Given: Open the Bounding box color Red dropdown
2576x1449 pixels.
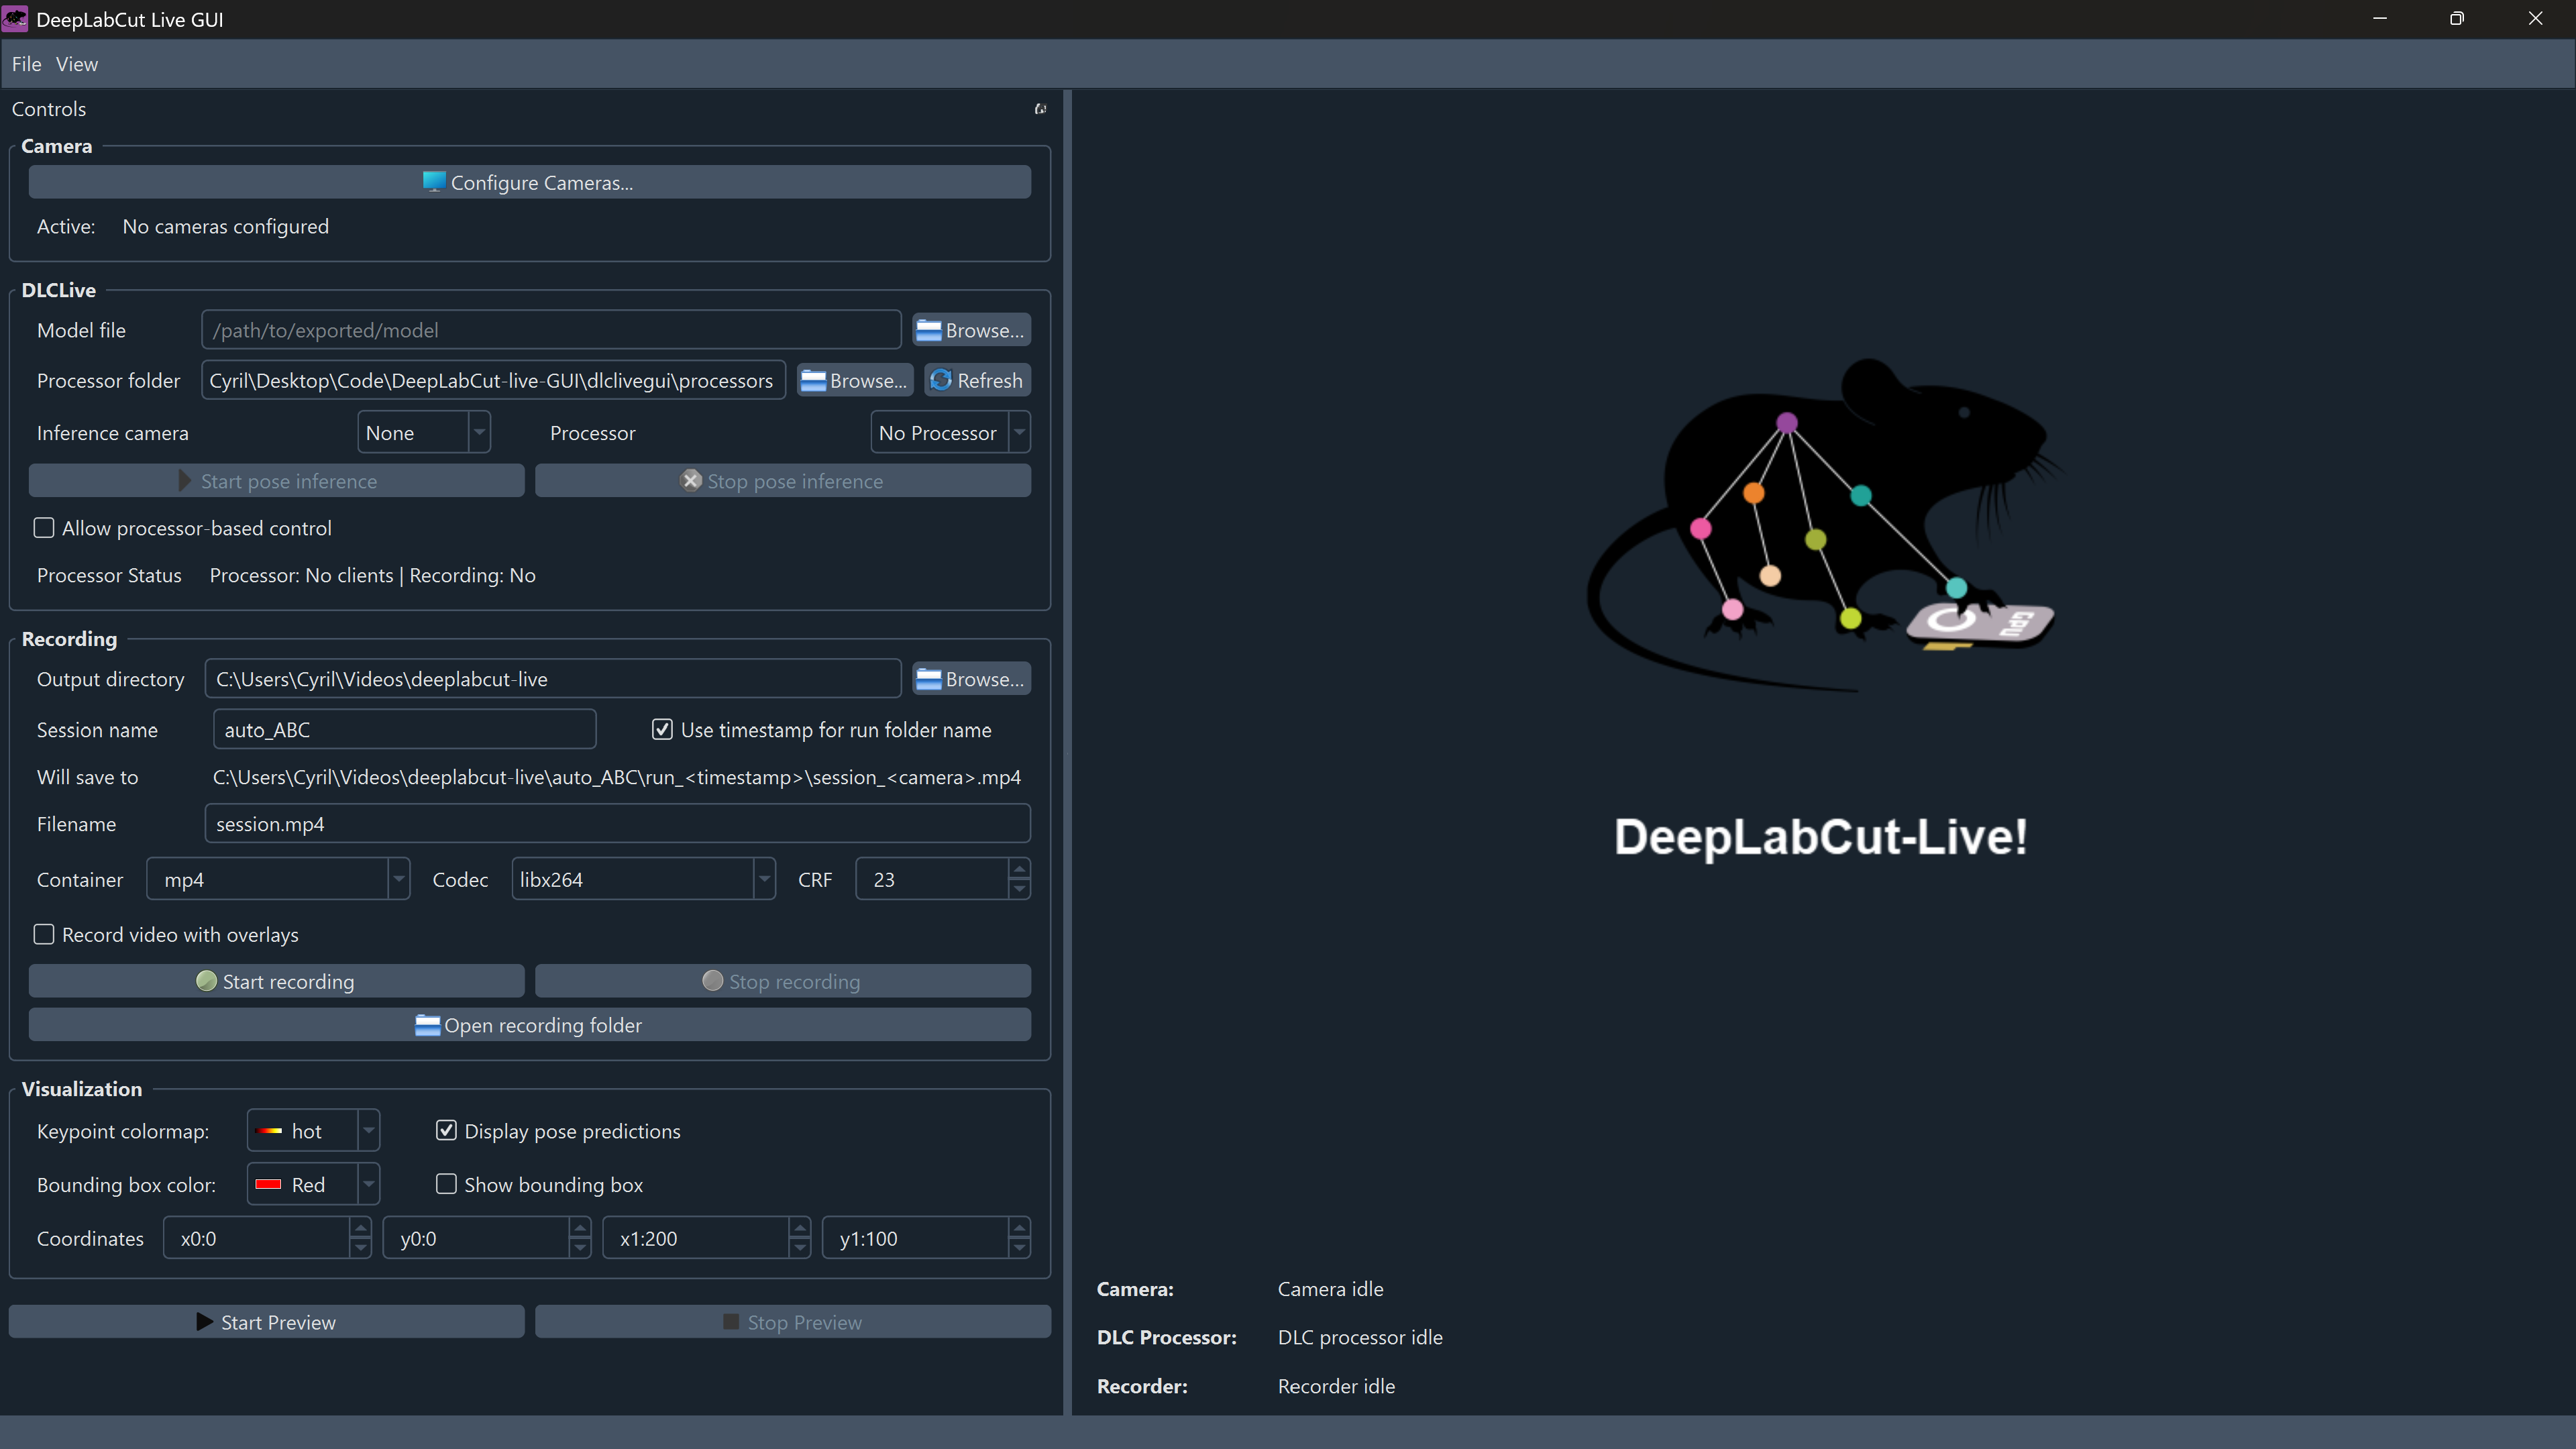Looking at the screenshot, I should click(x=313, y=1184).
